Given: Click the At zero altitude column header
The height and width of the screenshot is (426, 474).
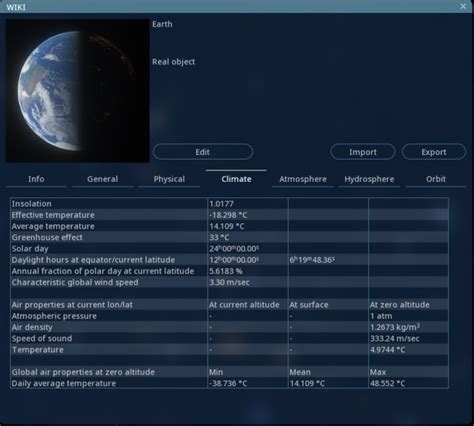Looking at the screenshot, I should tap(399, 305).
